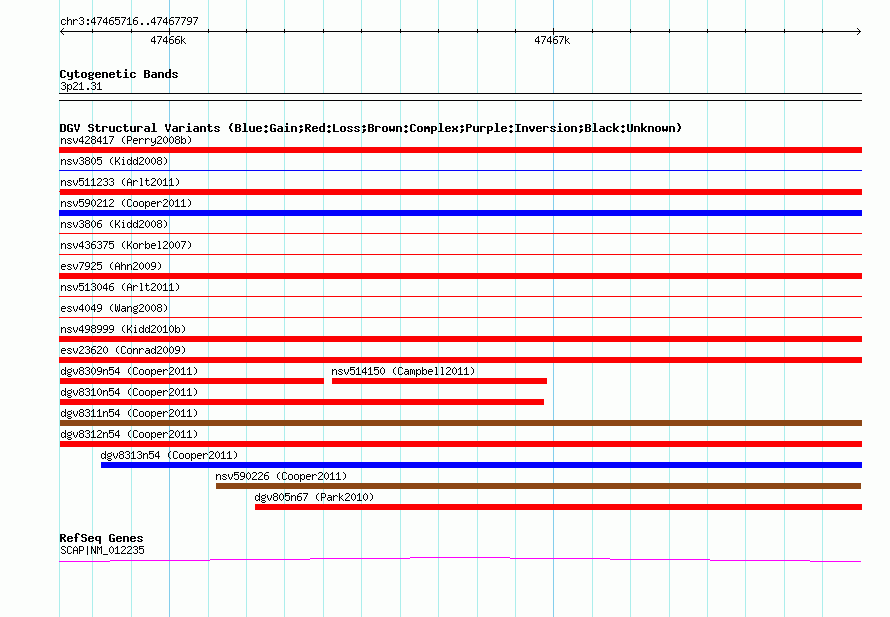Click the chr3:47465716..47467797 coordinate label
Image resolution: width=890 pixels, height=617 pixels.
pos(129,22)
